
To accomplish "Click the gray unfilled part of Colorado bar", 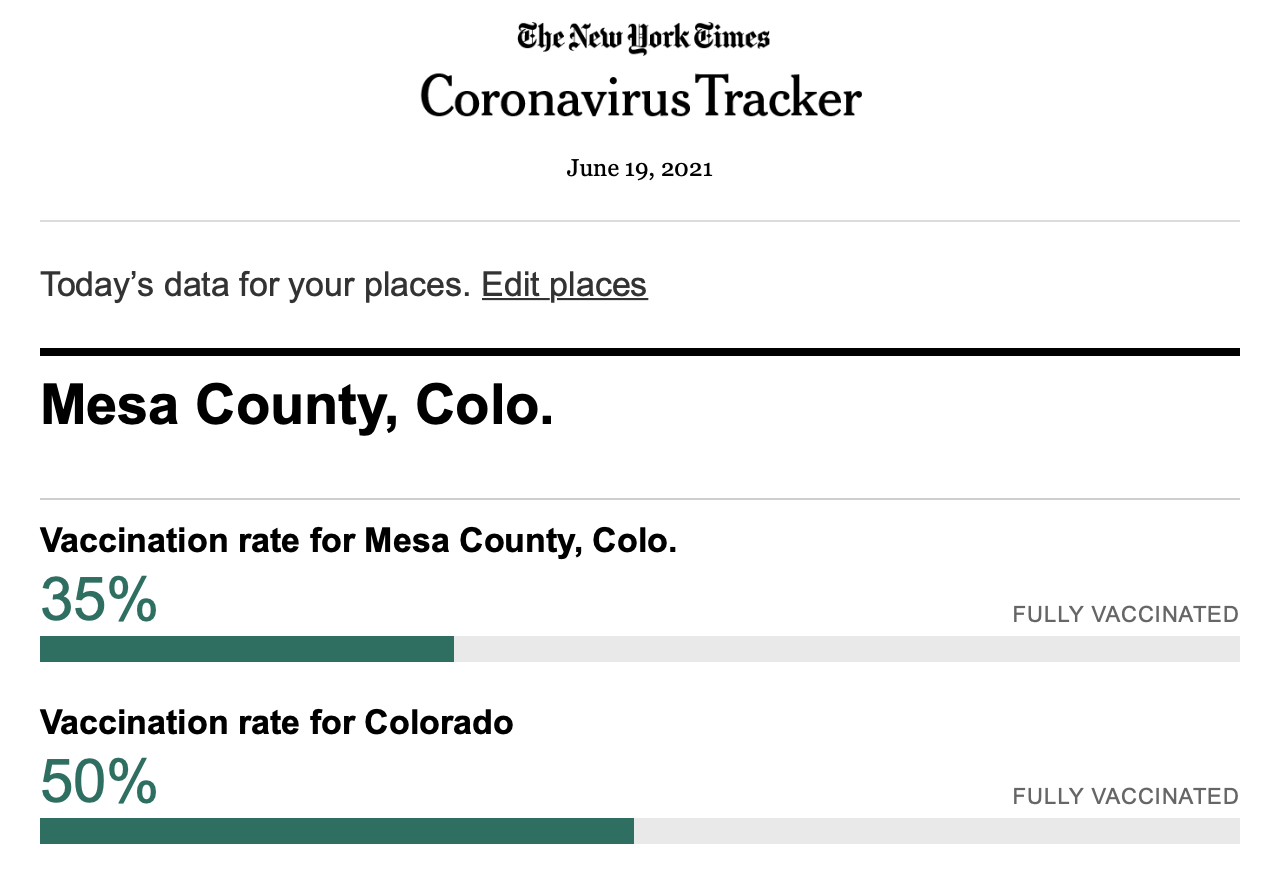I will 937,831.
